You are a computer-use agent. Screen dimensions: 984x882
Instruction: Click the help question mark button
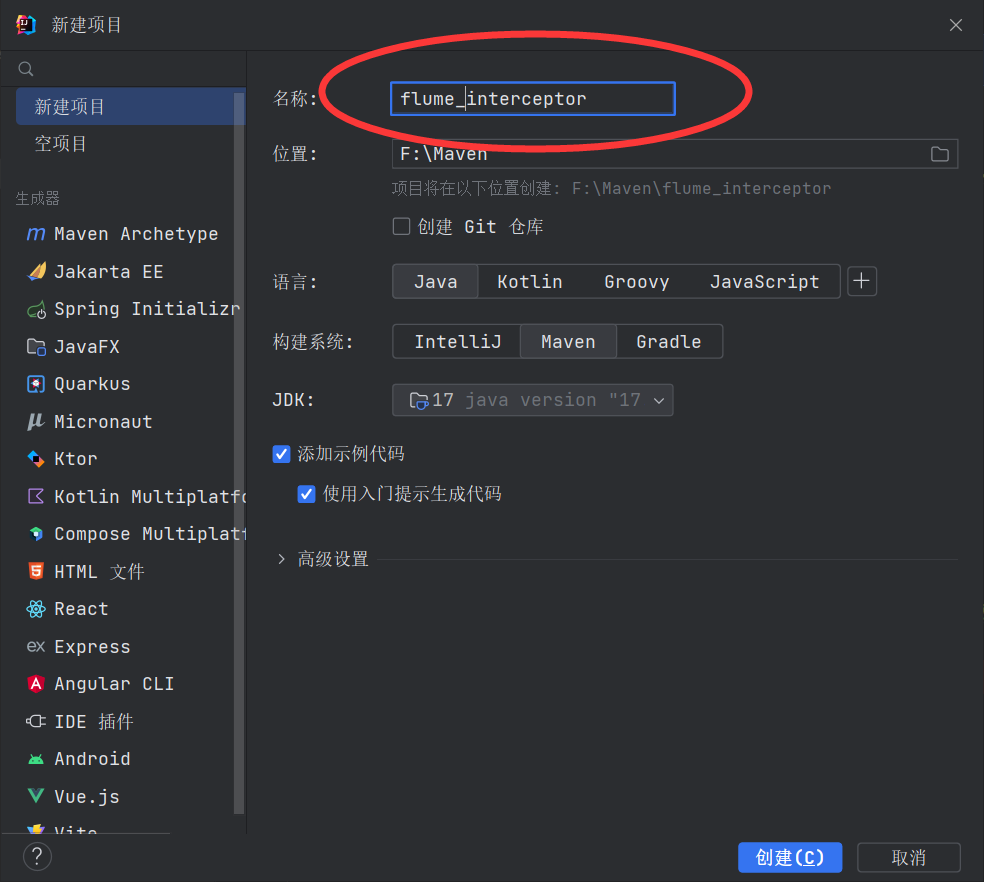(37, 856)
